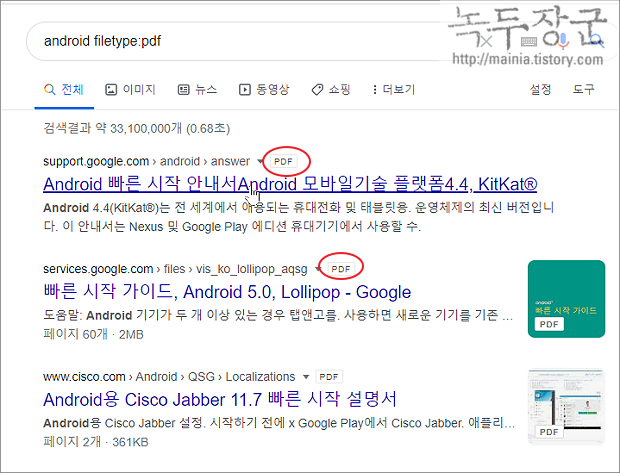Open the 'Android 빠른 시작 안내서' KitKat result
620x473 pixels.
pyautogui.click(x=290, y=184)
